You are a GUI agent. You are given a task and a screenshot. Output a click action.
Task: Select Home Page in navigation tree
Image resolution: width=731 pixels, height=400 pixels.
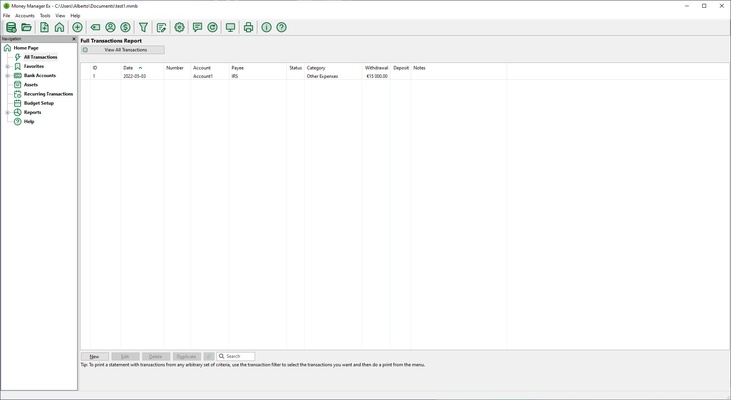click(x=26, y=48)
